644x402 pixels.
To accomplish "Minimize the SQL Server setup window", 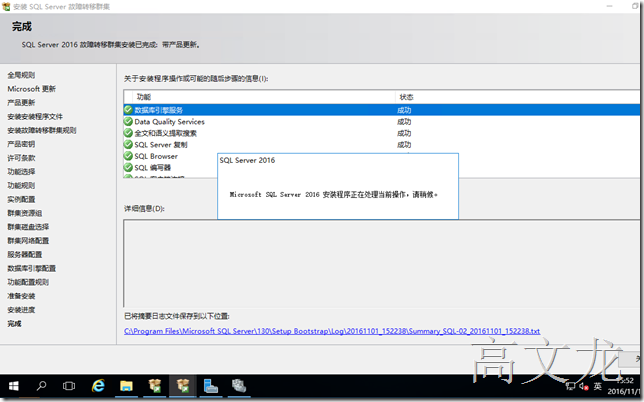I will [x=610, y=6].
